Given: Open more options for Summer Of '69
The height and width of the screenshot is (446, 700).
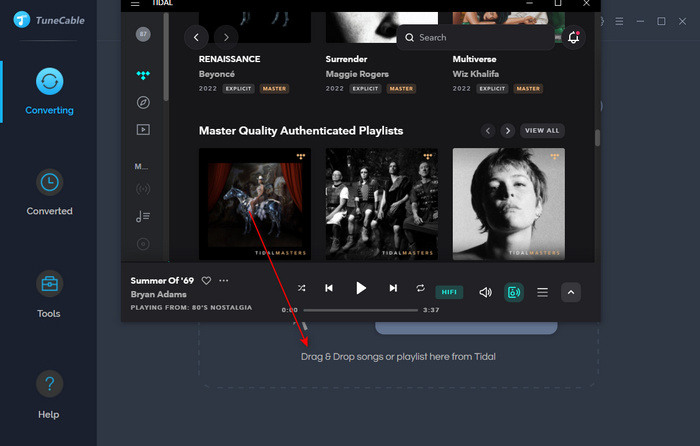Looking at the screenshot, I should point(224,281).
